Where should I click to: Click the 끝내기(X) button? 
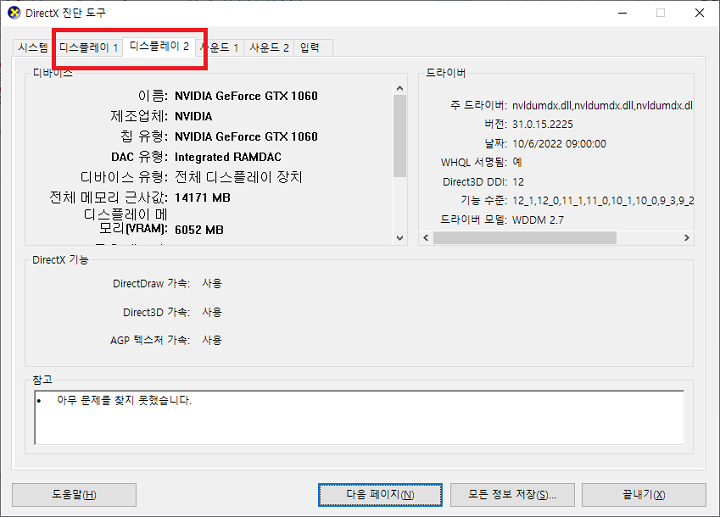(x=644, y=495)
